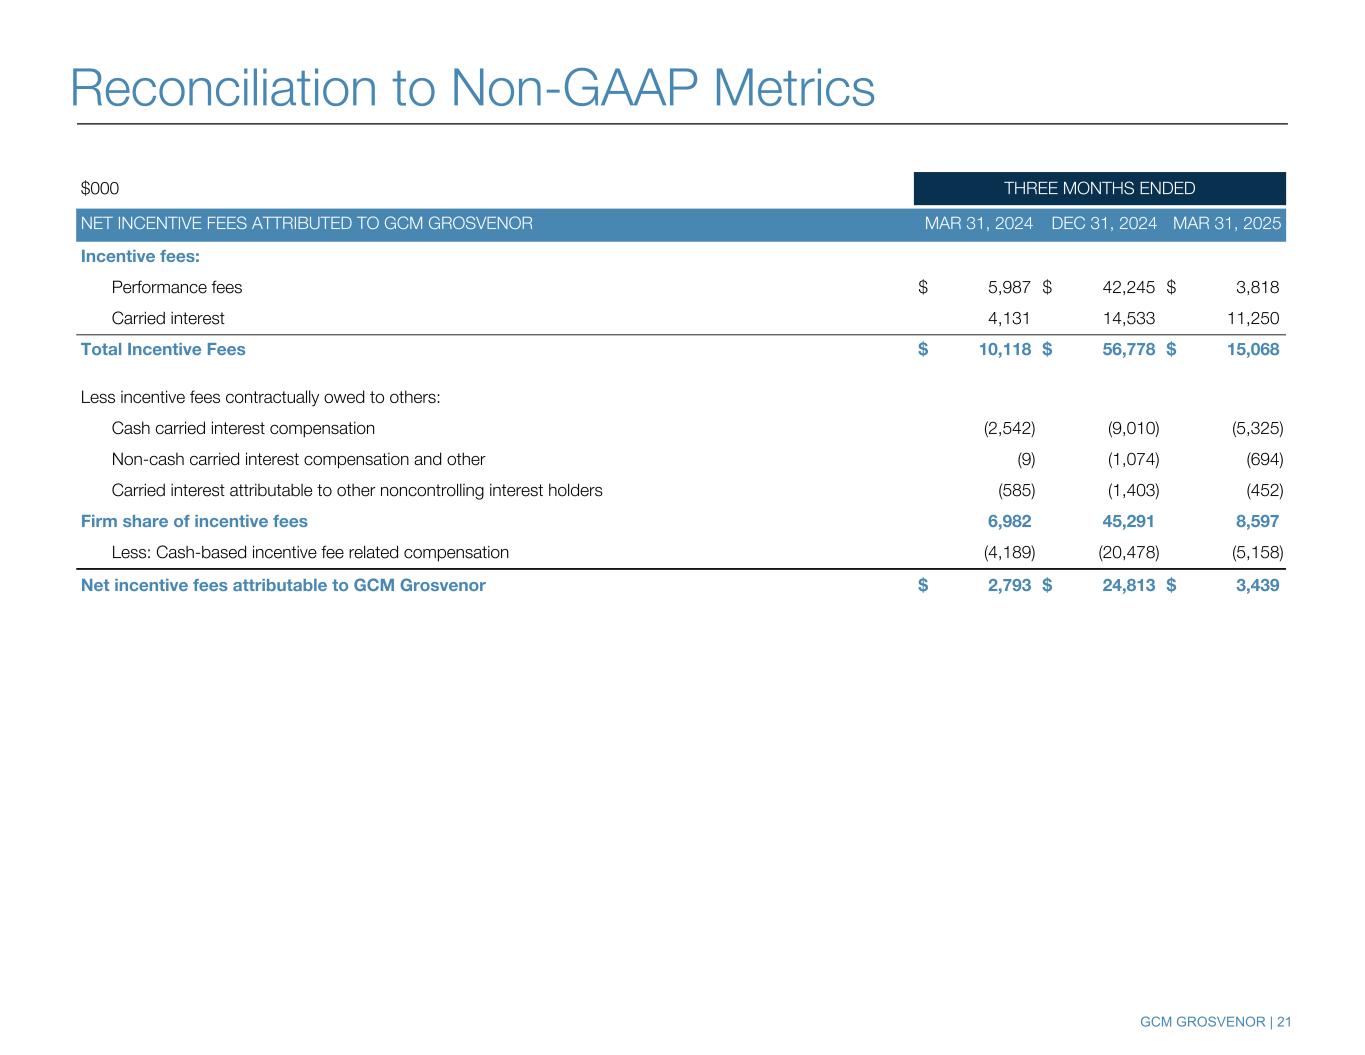
Task: Click the 'Reconciliation to Non-GAAP Metrics' title
Action: coord(472,88)
